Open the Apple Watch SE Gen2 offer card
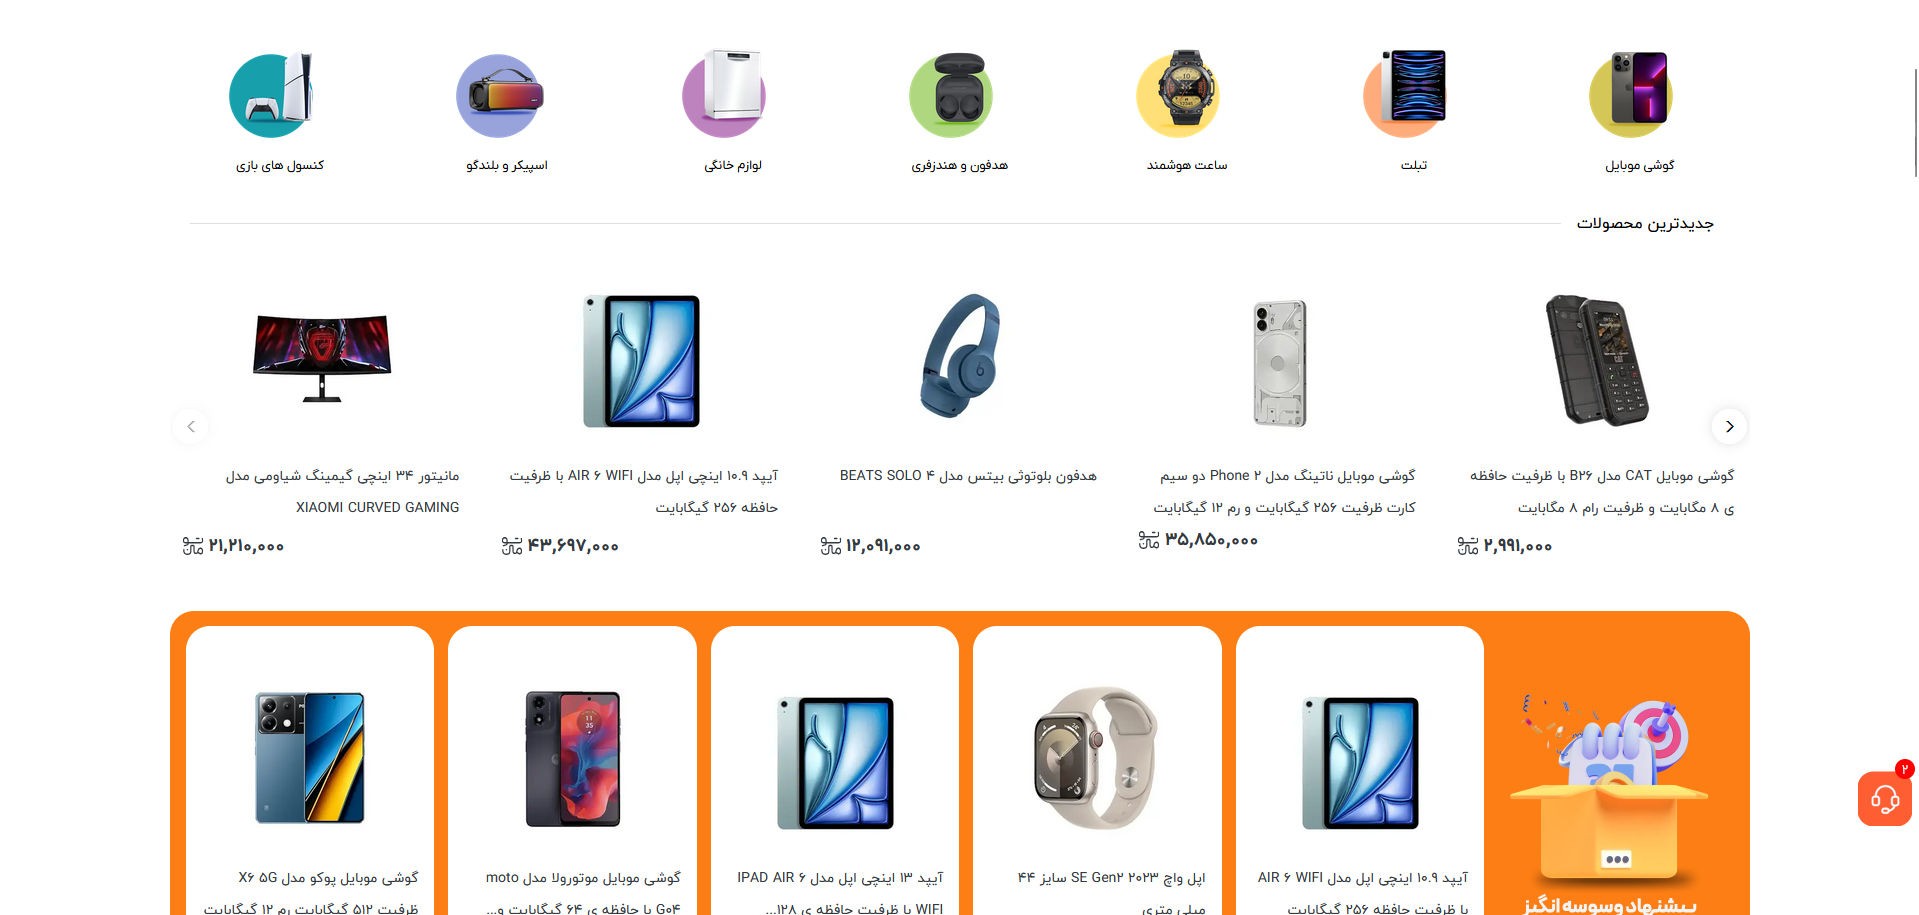This screenshot has width=1919, height=915. [1097, 771]
